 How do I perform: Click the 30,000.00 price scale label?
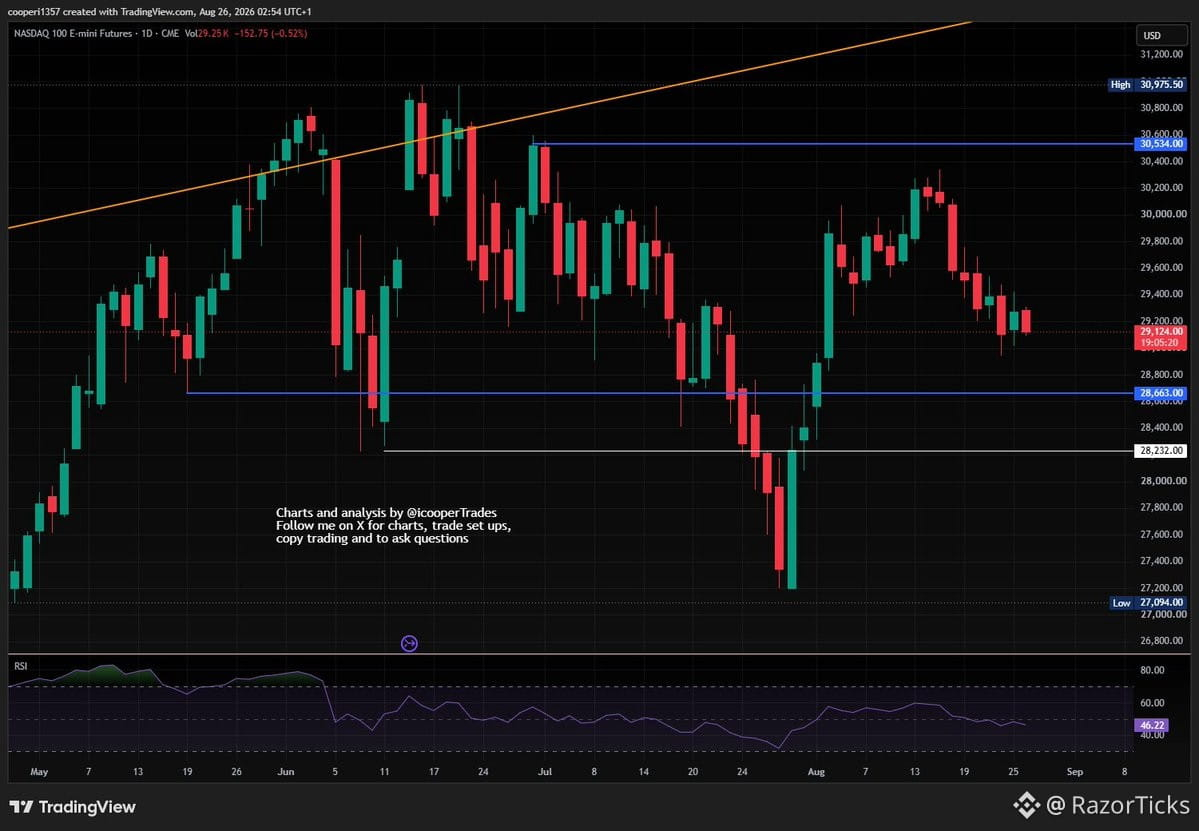click(x=1163, y=214)
